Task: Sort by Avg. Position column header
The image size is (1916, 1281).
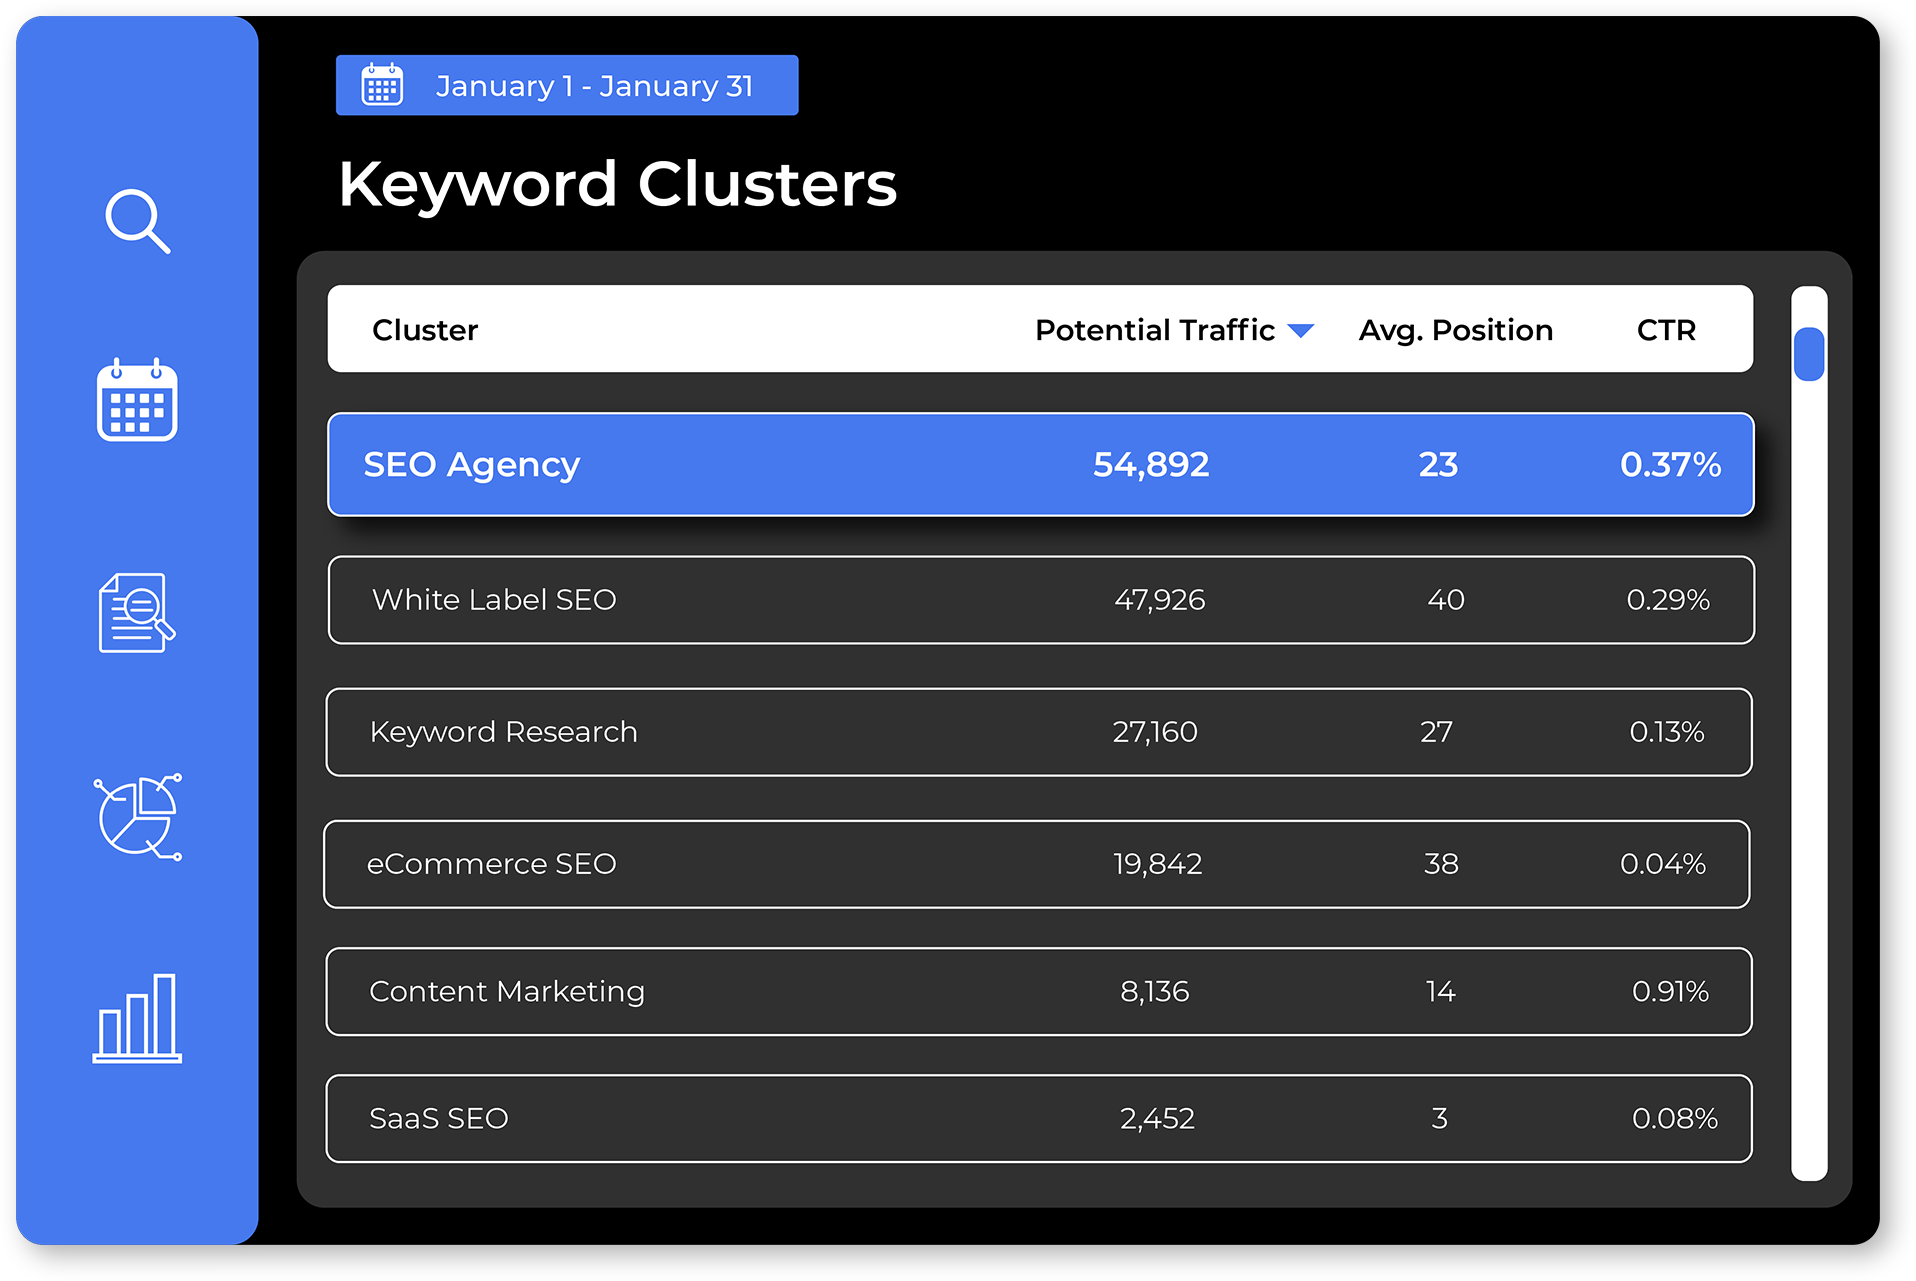Action: point(1455,330)
